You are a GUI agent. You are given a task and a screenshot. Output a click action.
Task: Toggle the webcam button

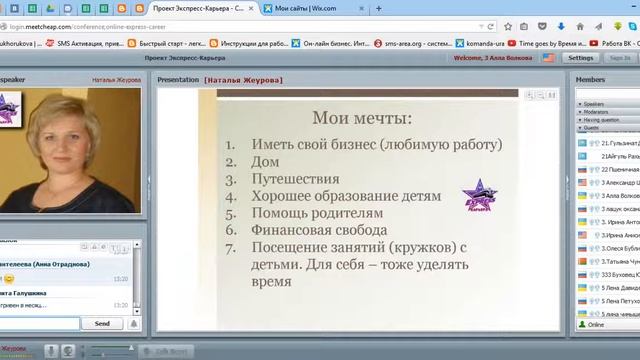pos(68,351)
